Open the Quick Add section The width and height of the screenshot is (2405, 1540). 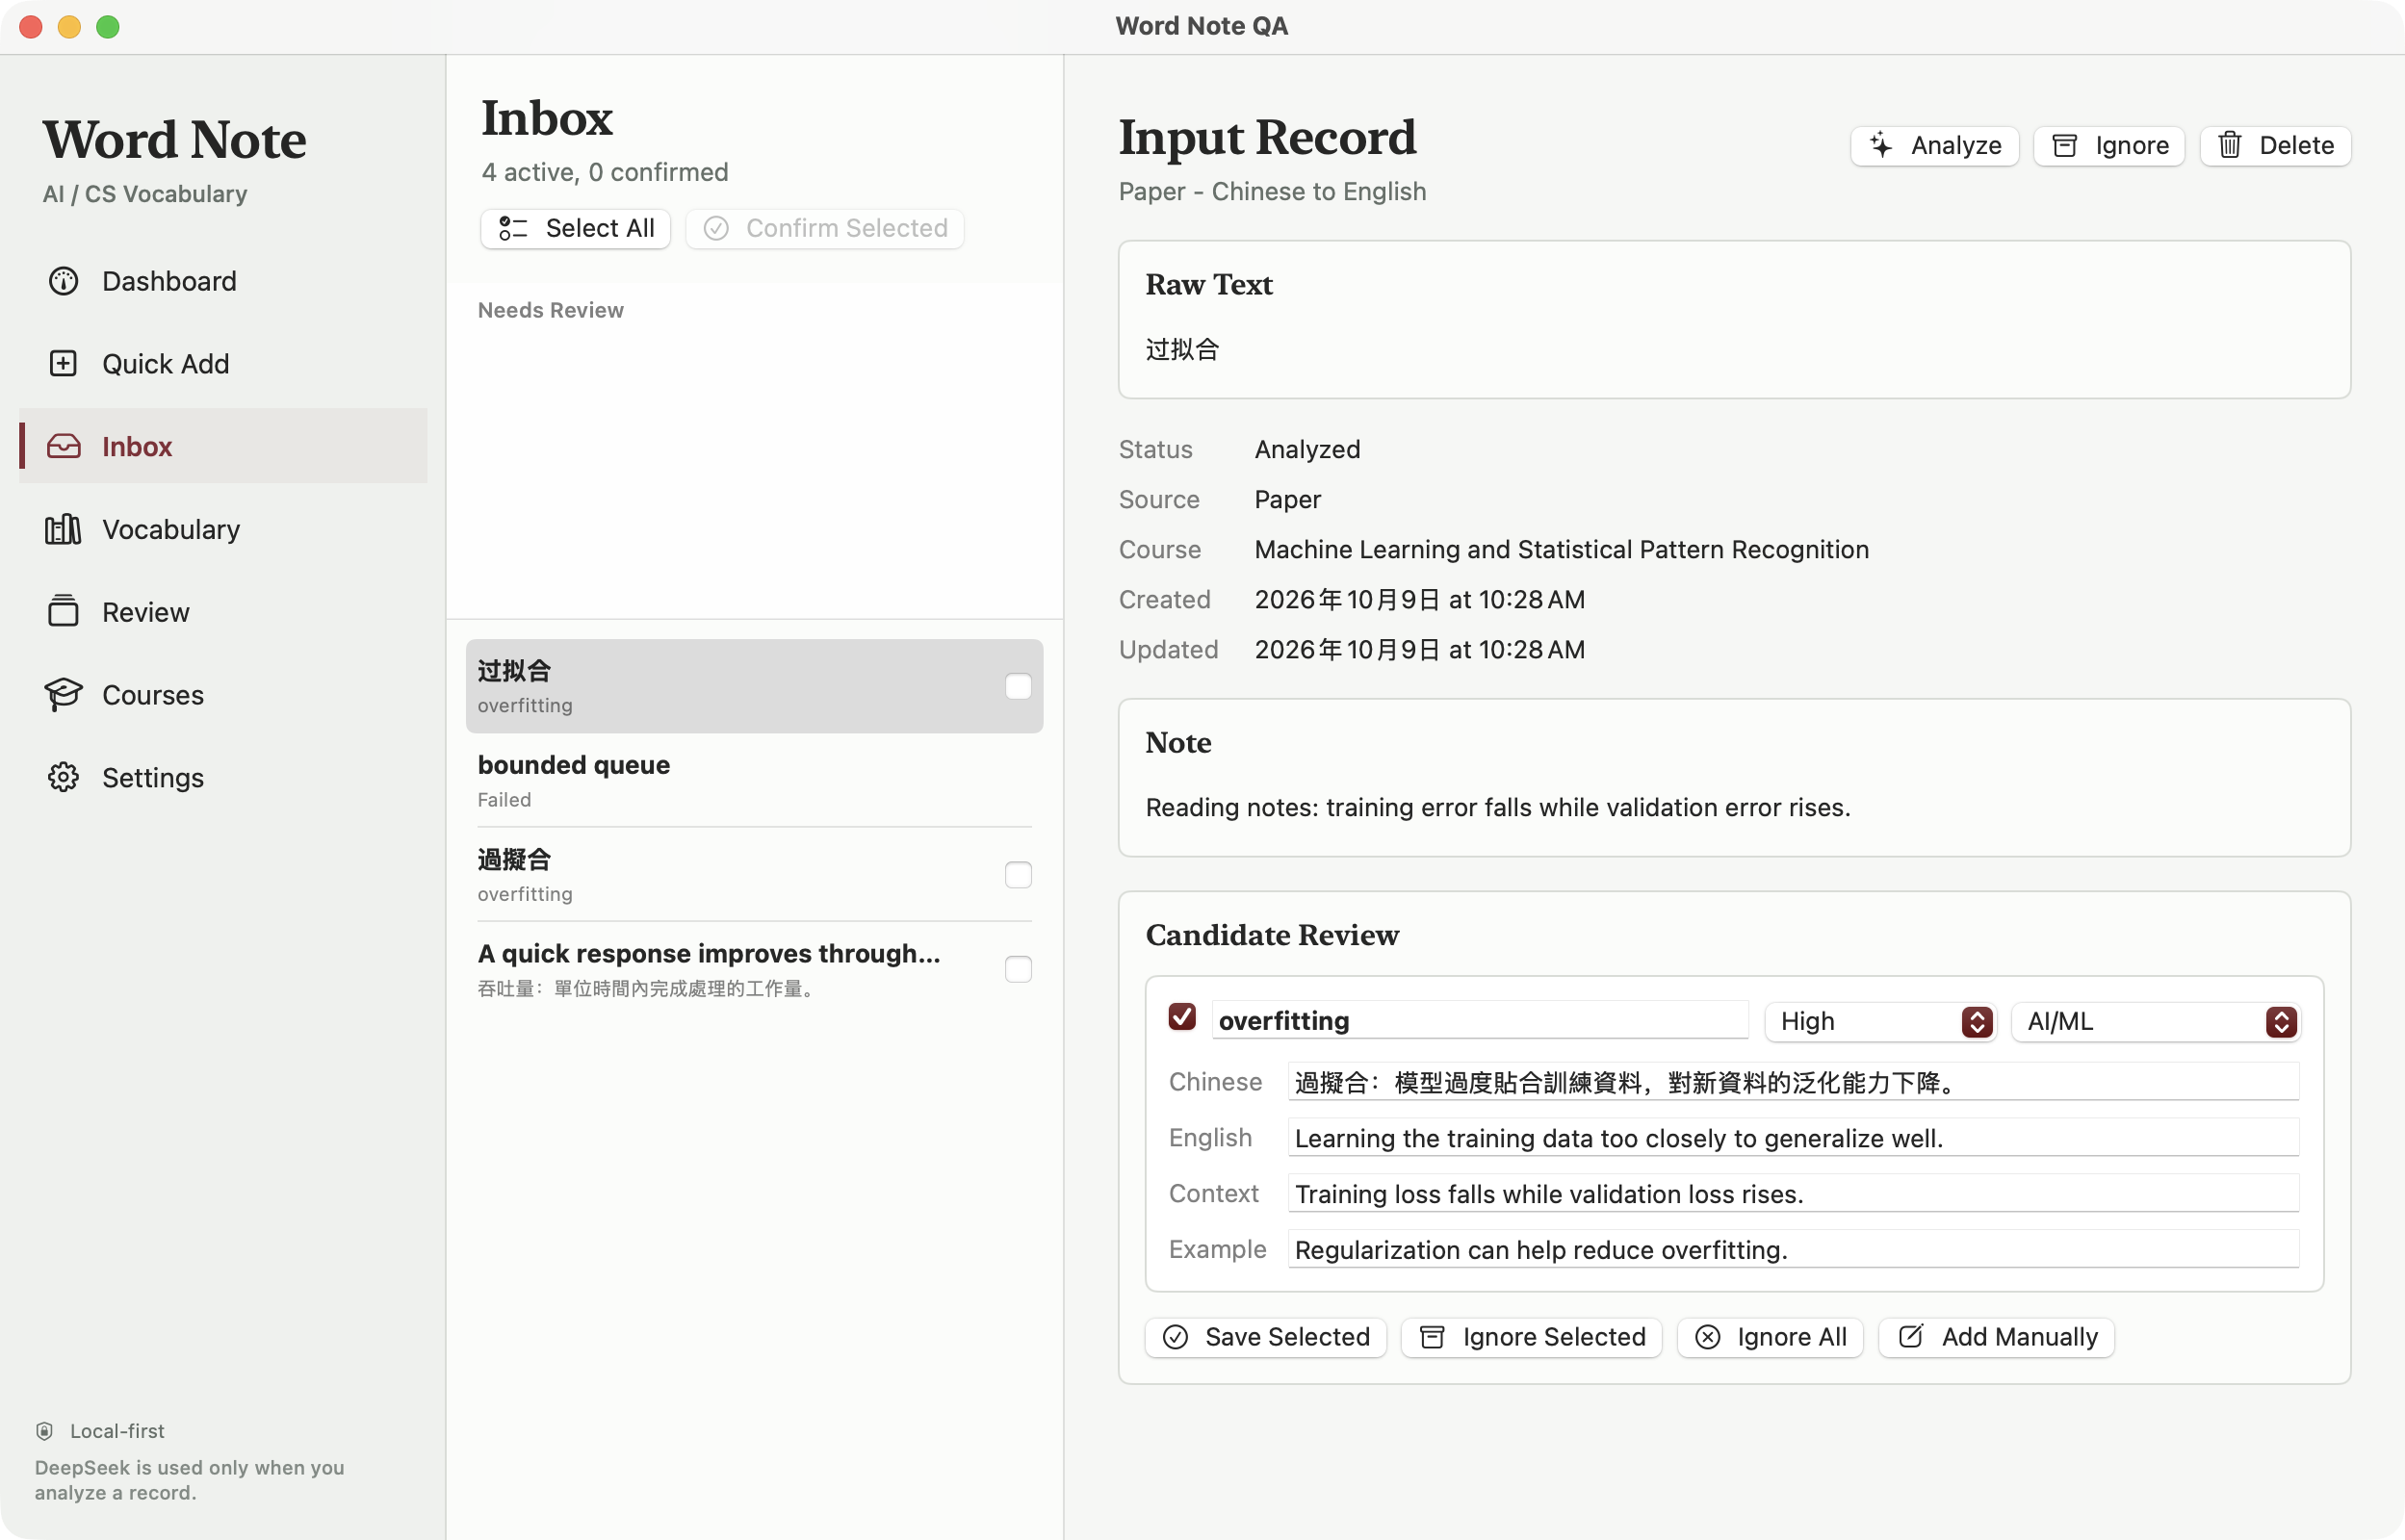coord(223,364)
